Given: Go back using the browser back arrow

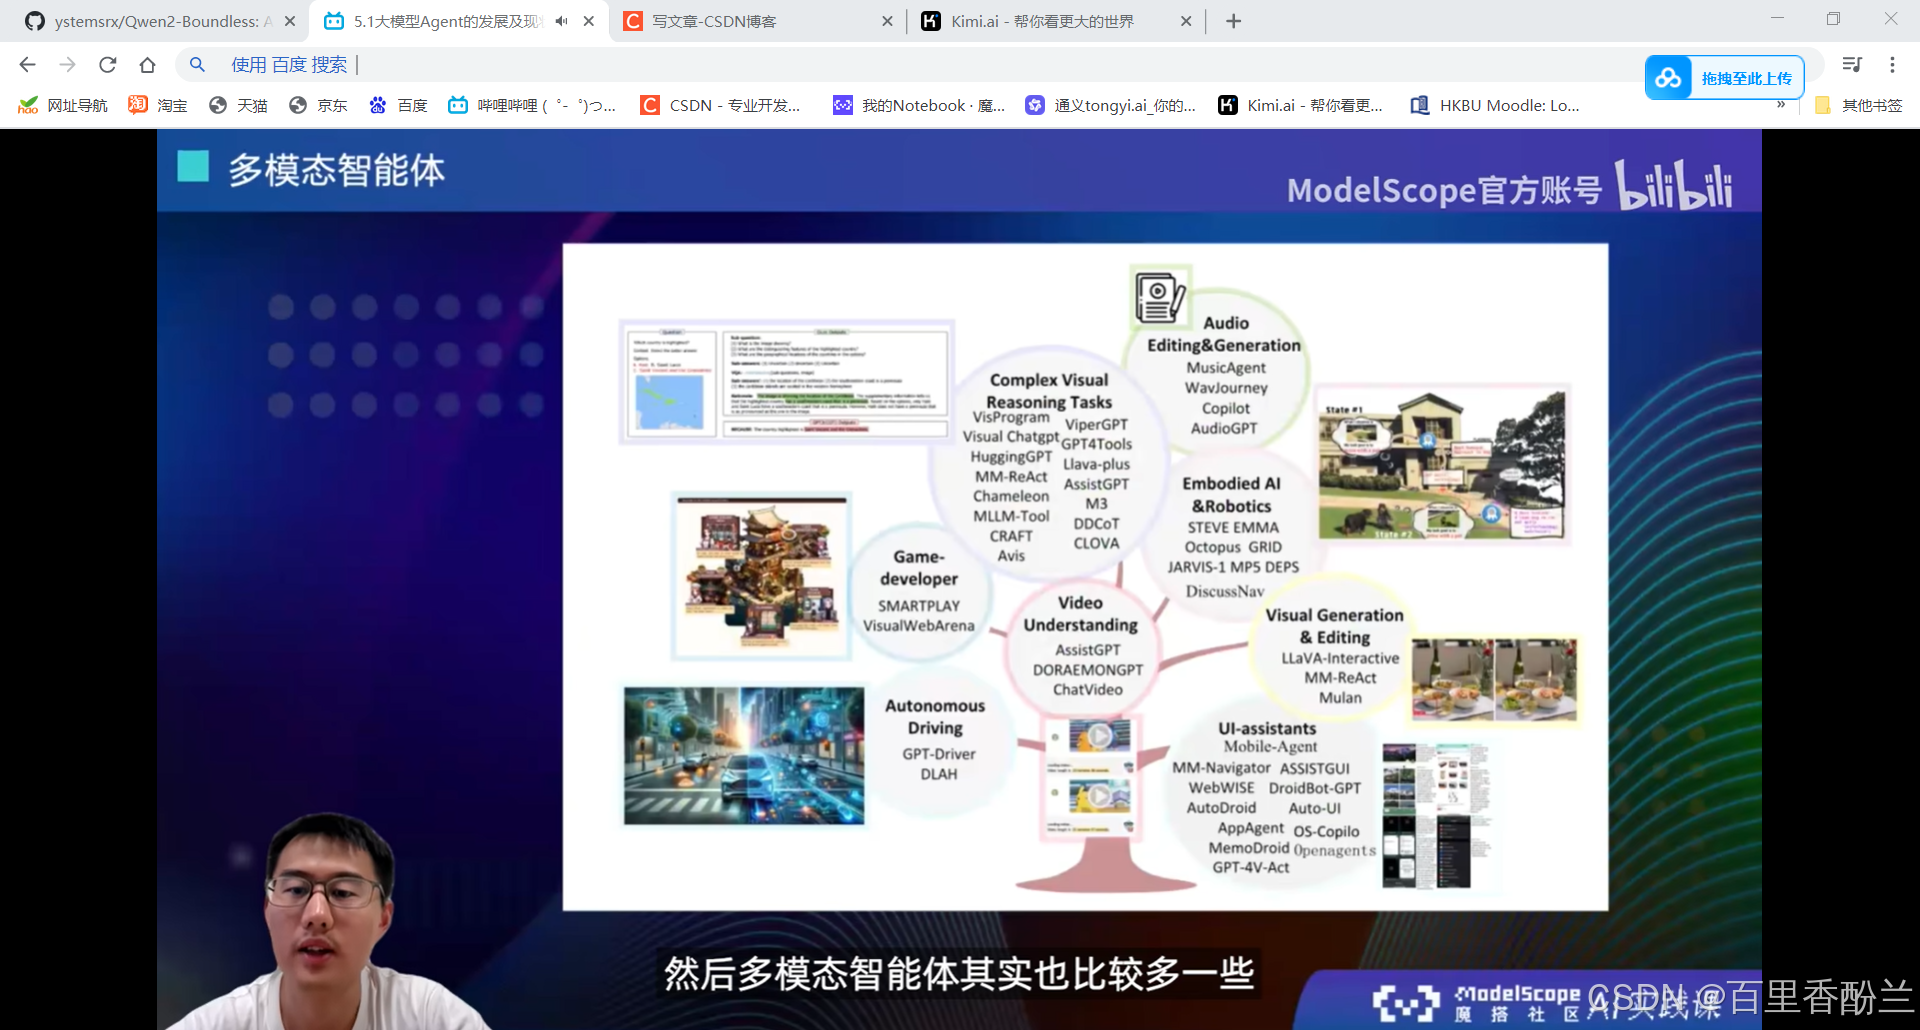Looking at the screenshot, I should tap(27, 65).
